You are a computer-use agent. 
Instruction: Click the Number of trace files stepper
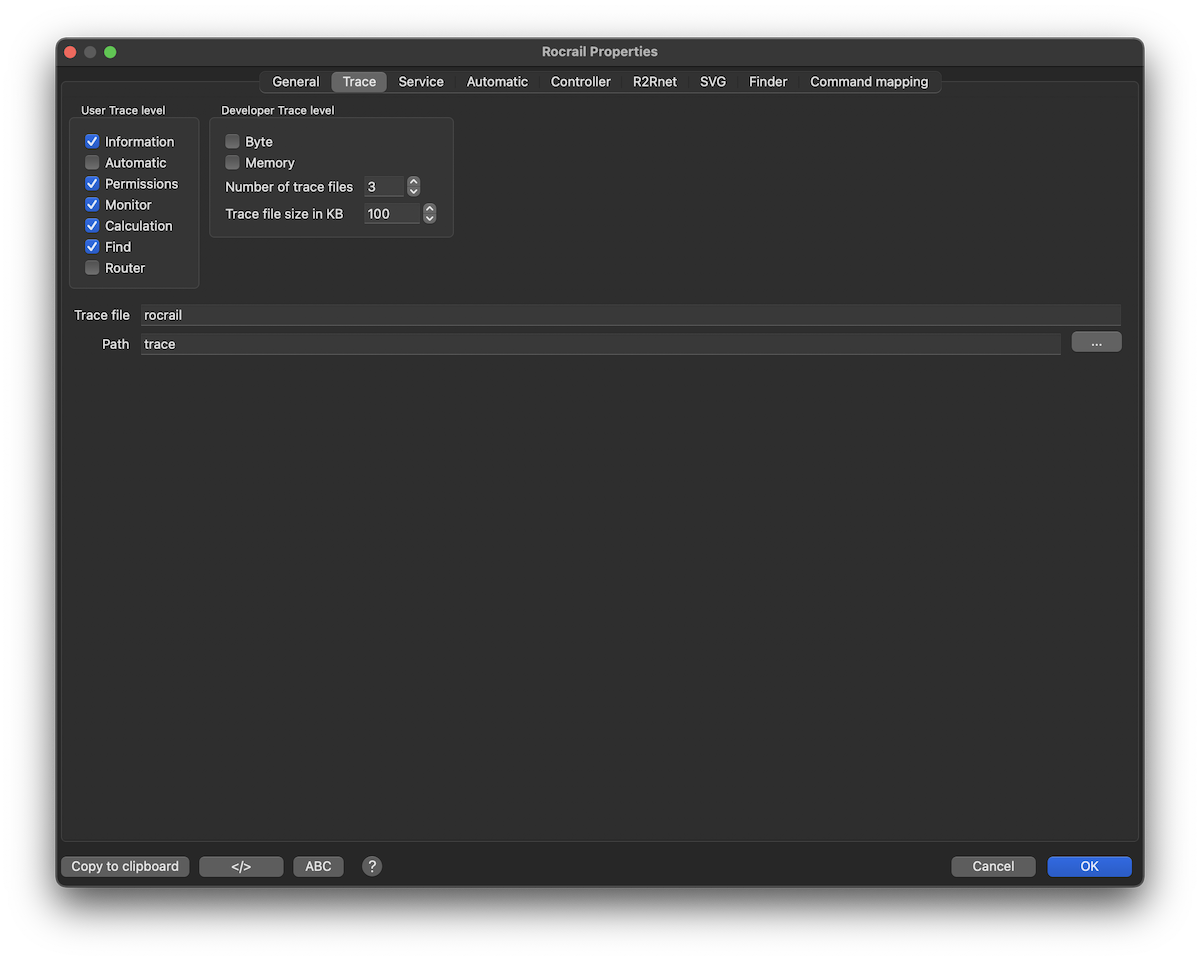click(413, 187)
